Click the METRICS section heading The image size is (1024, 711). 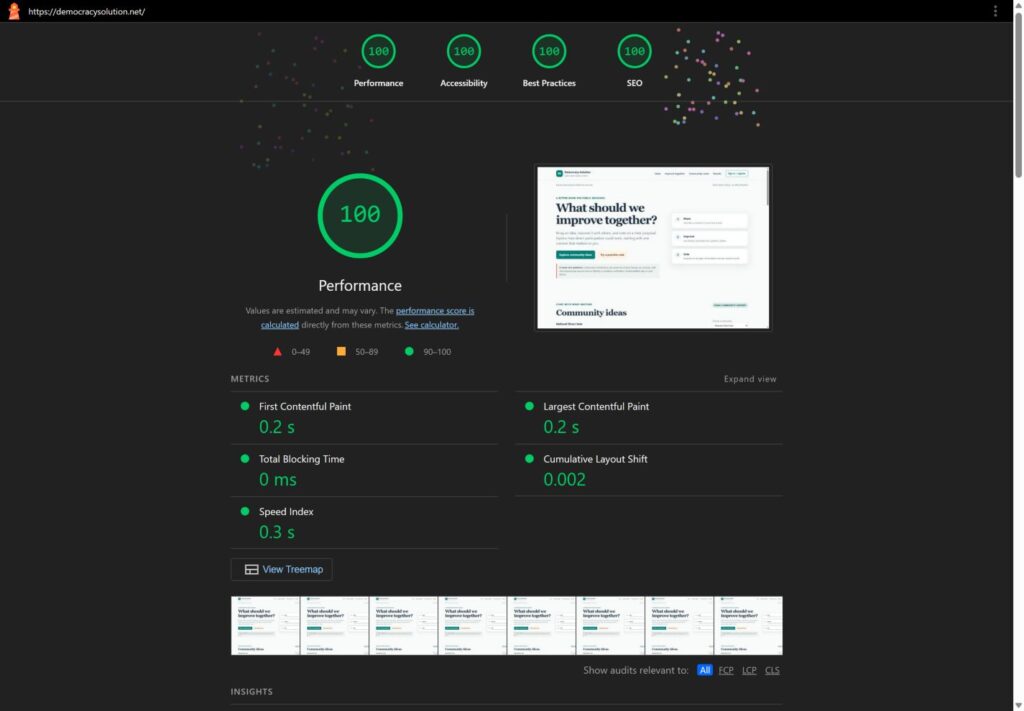click(249, 379)
